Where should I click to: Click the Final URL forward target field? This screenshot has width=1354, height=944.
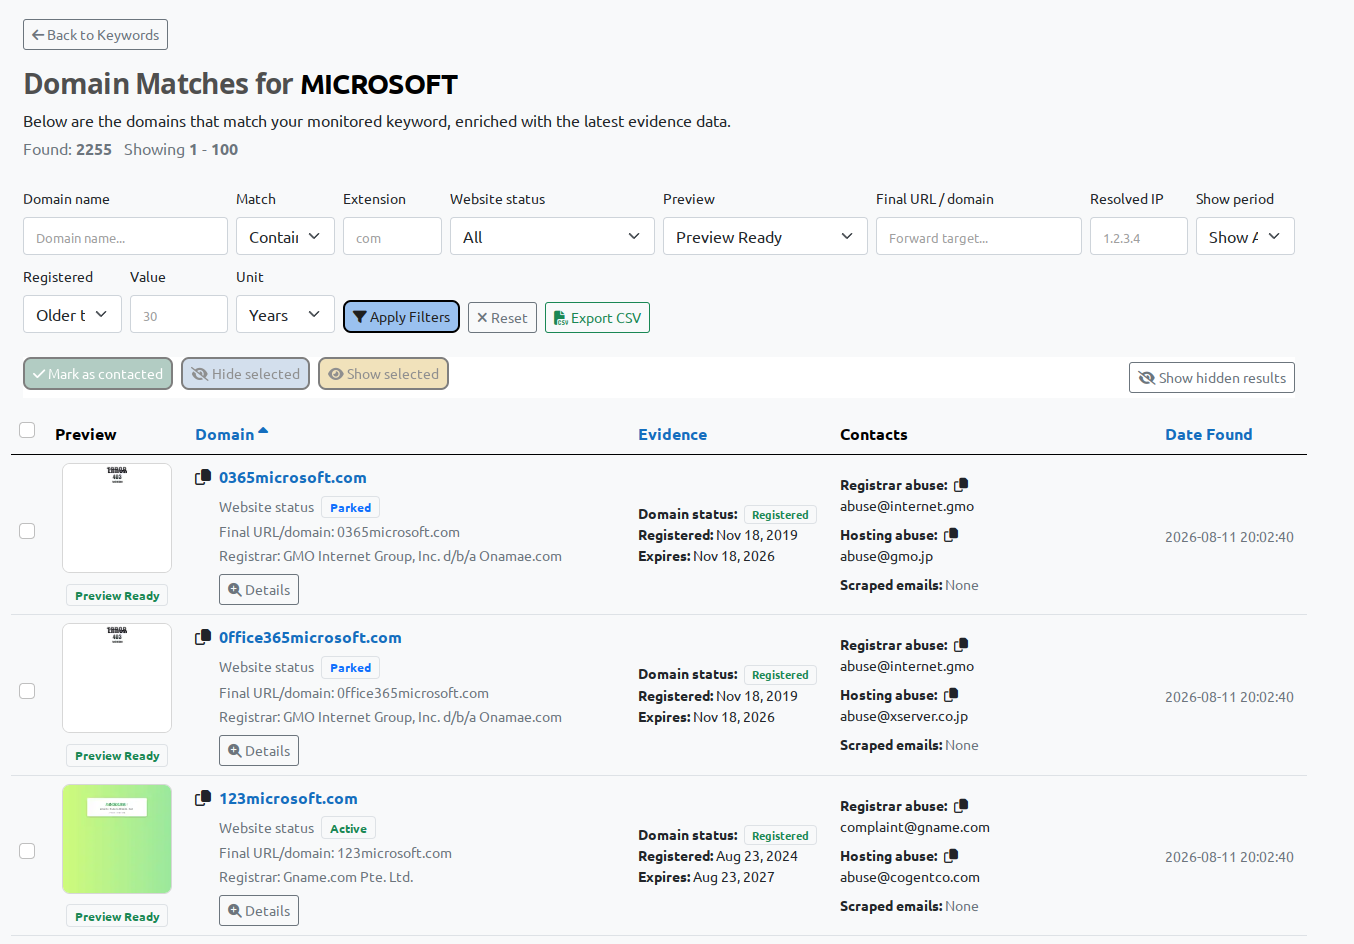coord(978,237)
